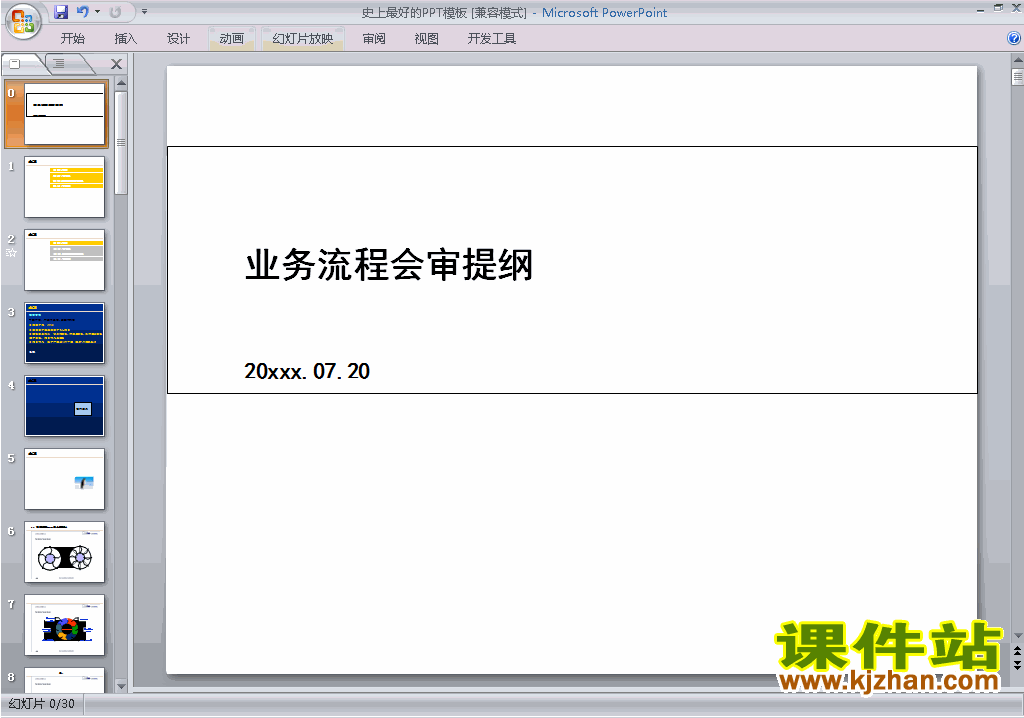Click the animation star icon beside slide 2
The image size is (1024, 718).
(11, 252)
